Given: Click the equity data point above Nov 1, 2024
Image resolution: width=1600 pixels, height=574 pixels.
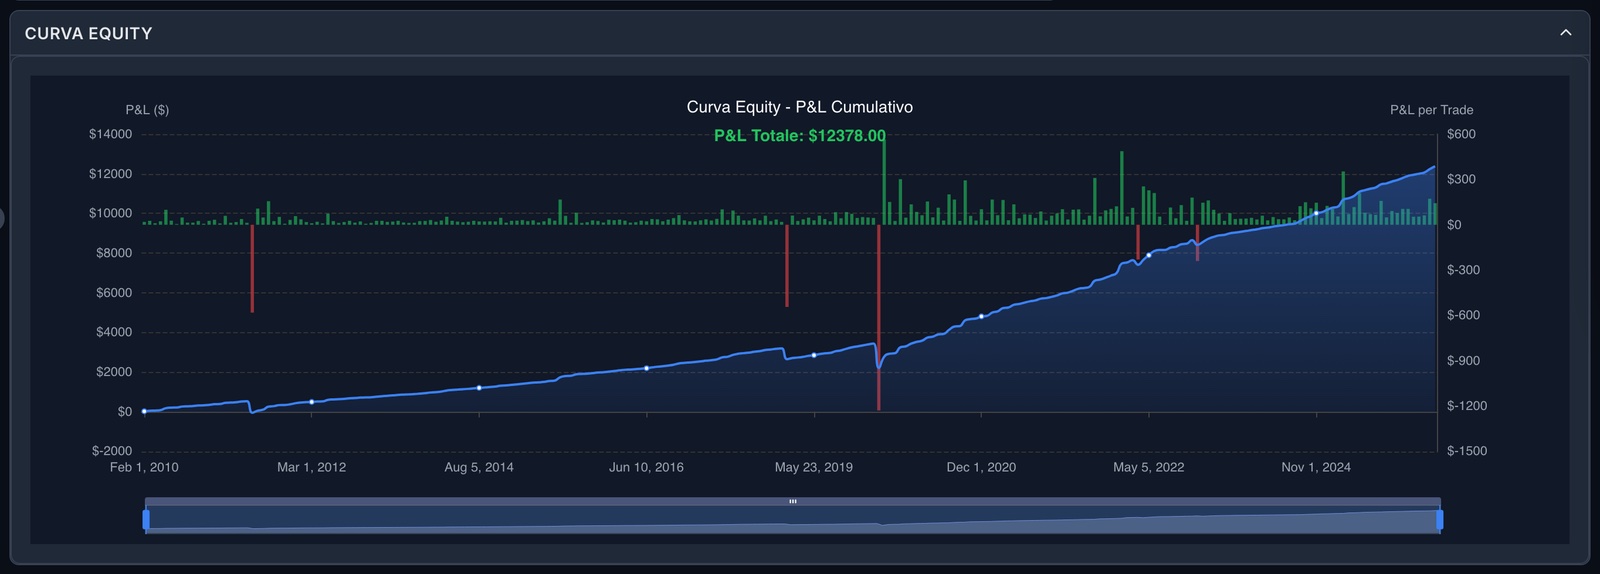Looking at the screenshot, I should (x=1316, y=213).
